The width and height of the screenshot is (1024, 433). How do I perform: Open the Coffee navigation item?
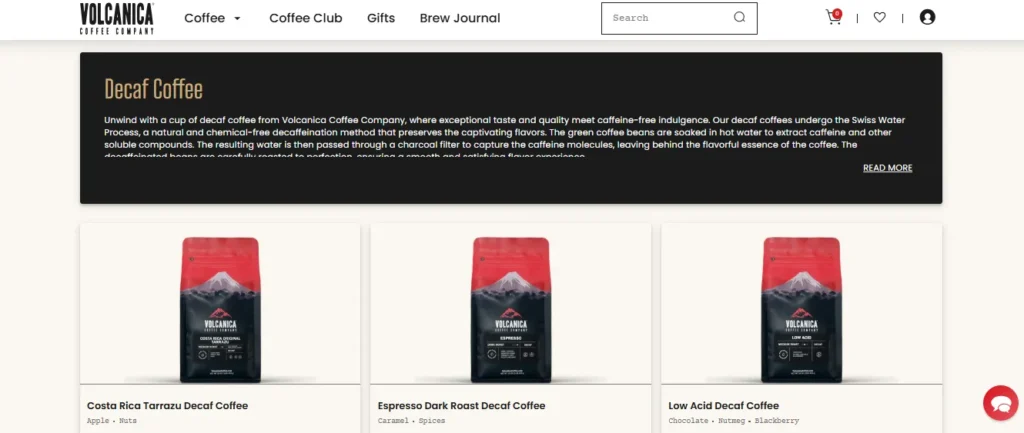point(204,18)
